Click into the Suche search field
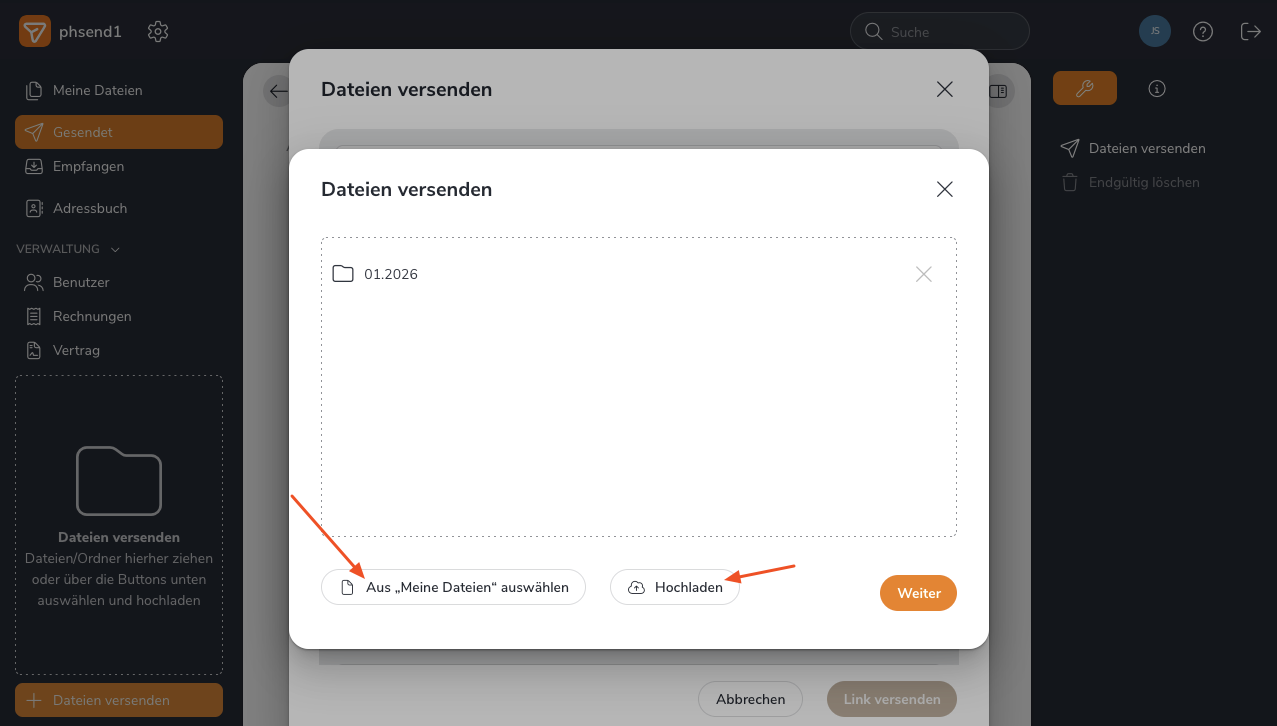 tap(950, 32)
